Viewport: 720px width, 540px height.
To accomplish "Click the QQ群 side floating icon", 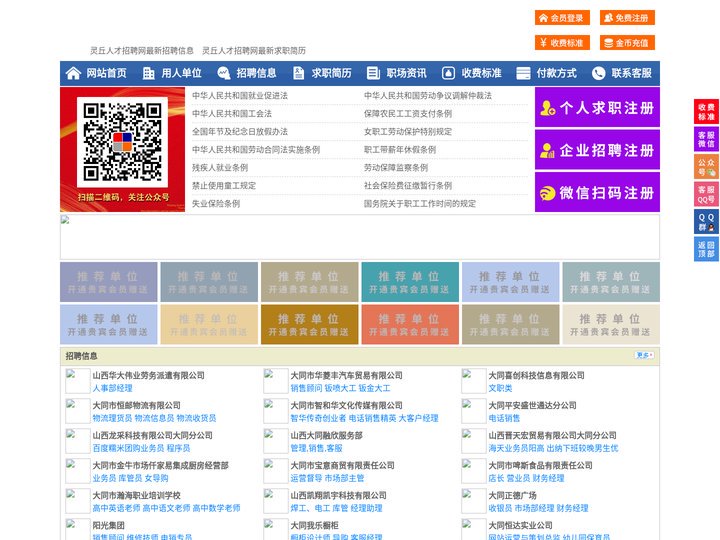I will click(706, 222).
